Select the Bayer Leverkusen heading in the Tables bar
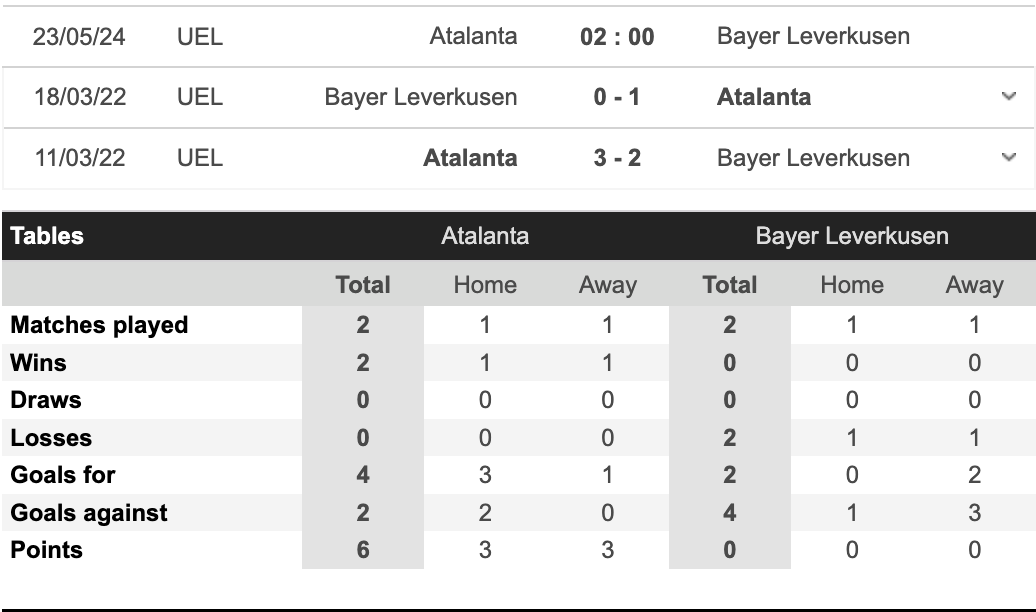 [x=852, y=236]
